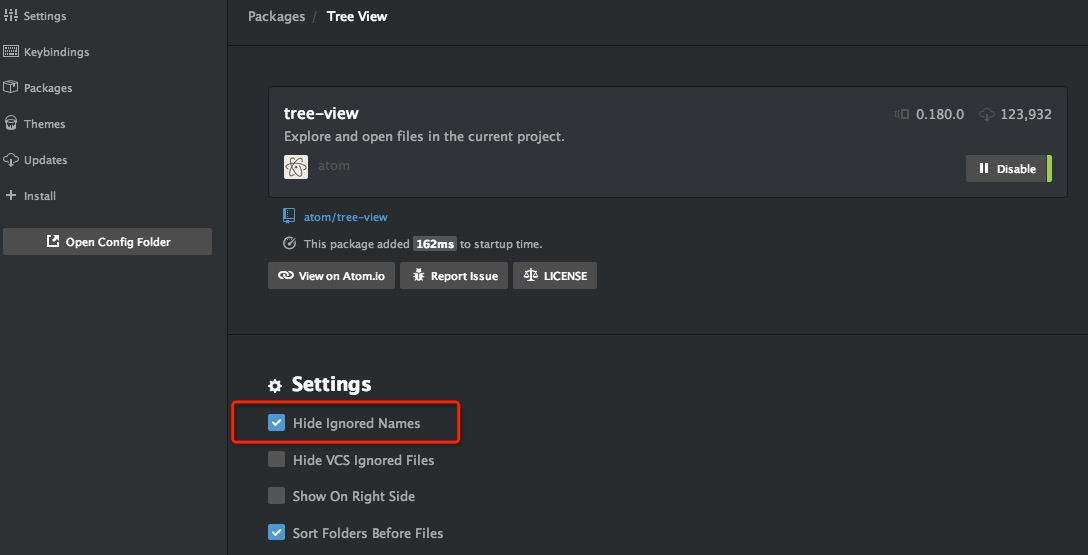
Task: Click the 123,932 downloads count
Action: [x=1026, y=114]
